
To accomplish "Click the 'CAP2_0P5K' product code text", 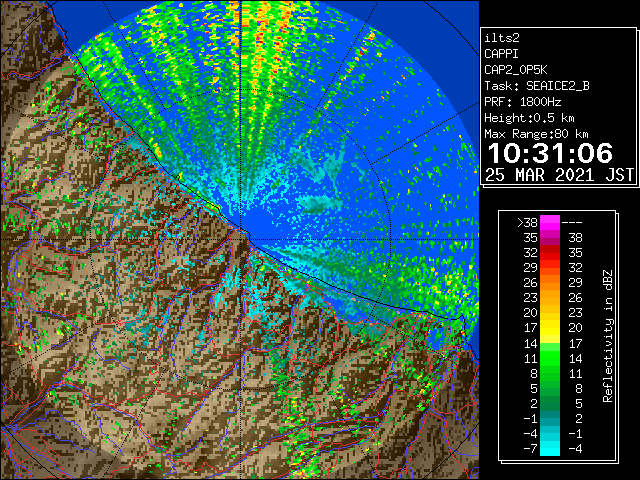I will tap(516, 70).
